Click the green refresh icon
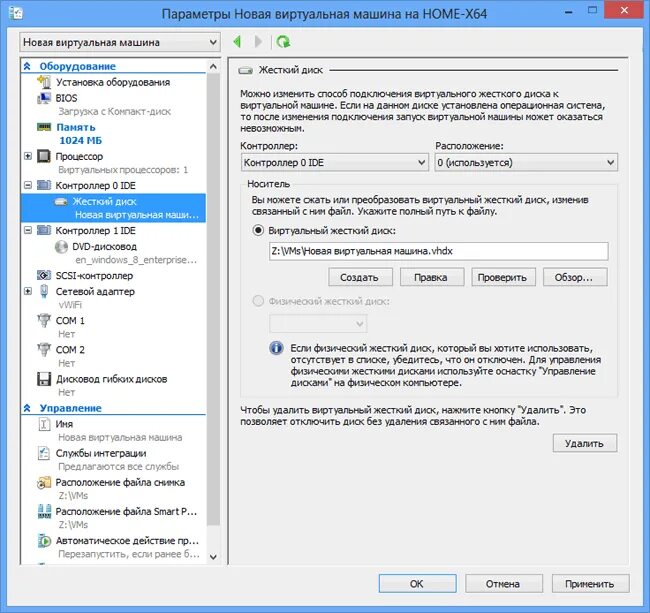Viewport: 650px width, 613px height. (284, 41)
